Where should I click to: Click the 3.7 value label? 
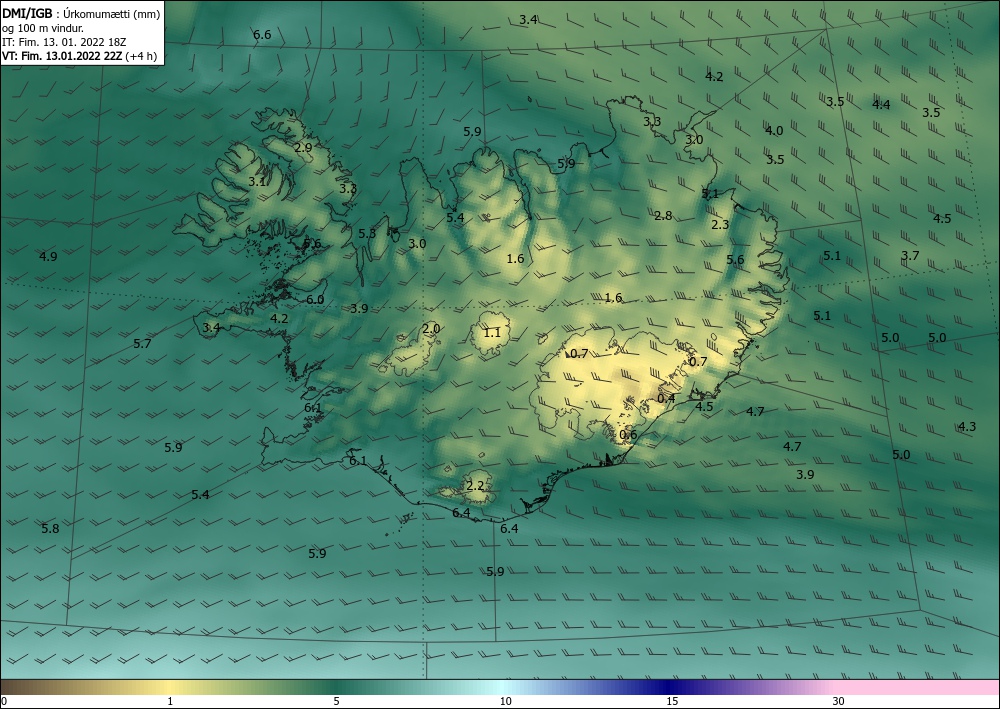(910, 256)
